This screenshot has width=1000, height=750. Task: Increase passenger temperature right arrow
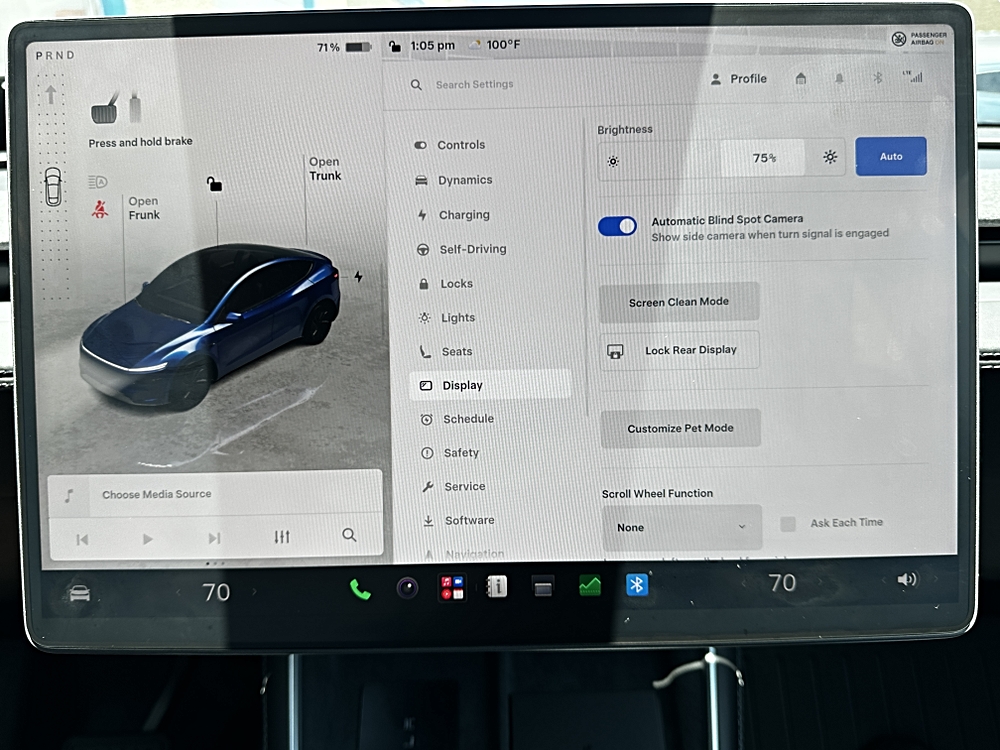820,582
